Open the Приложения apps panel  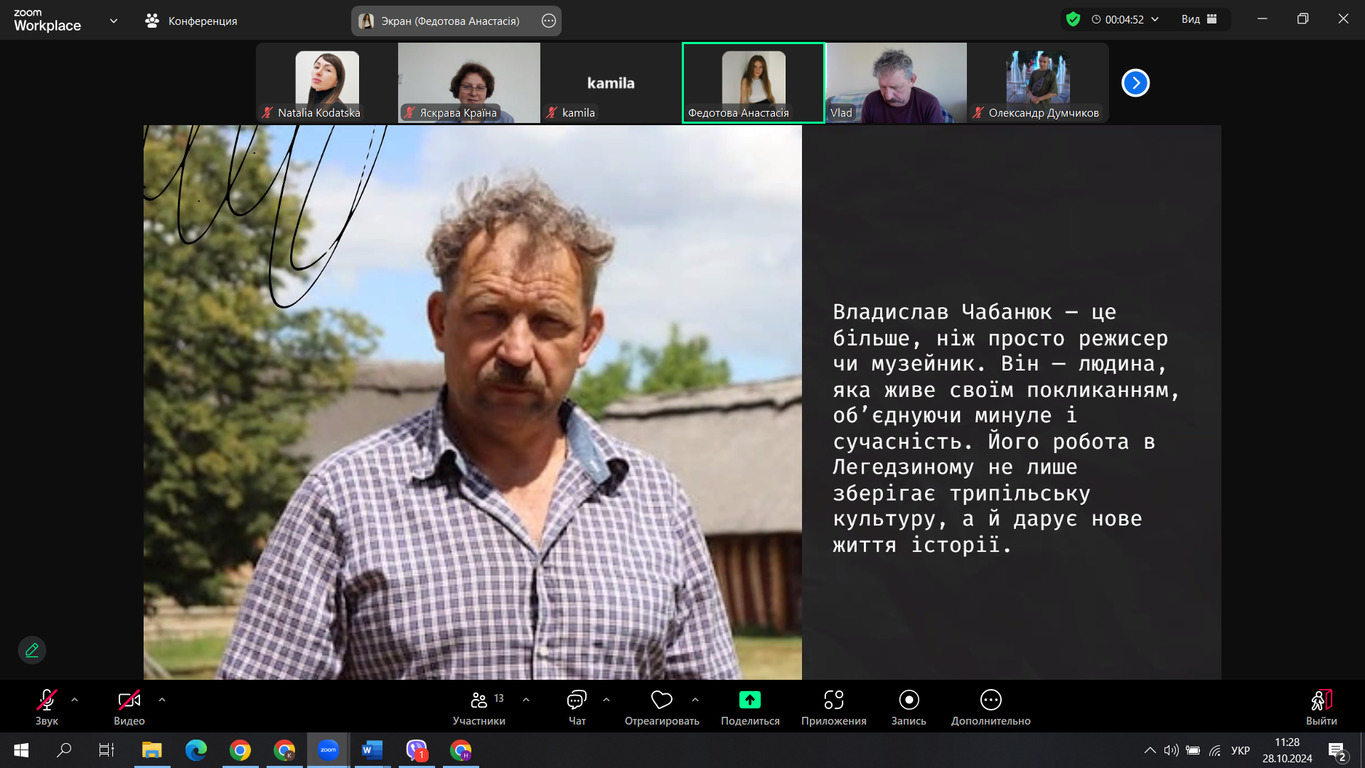pos(834,707)
